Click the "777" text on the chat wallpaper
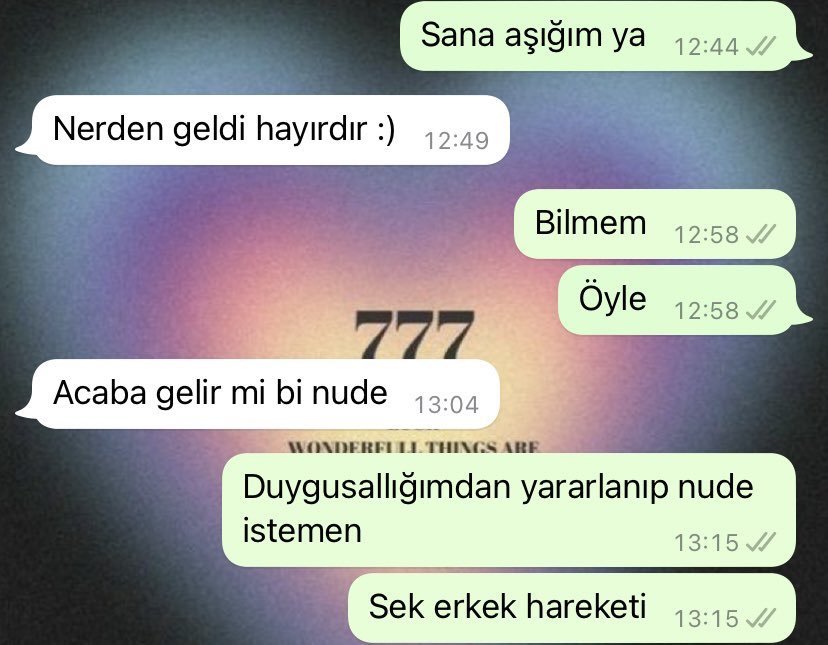Screen dimensions: 828x645 [x=414, y=334]
